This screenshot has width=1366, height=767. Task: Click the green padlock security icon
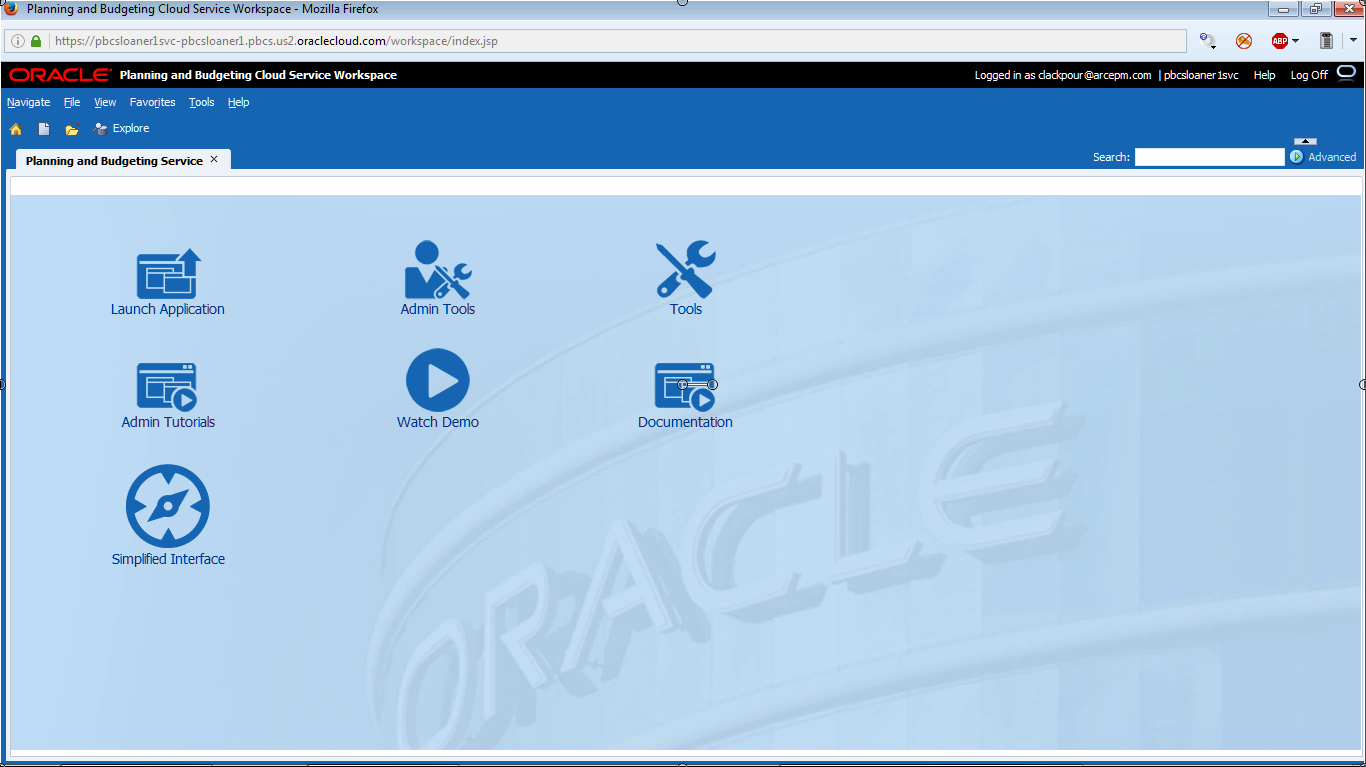click(x=37, y=41)
